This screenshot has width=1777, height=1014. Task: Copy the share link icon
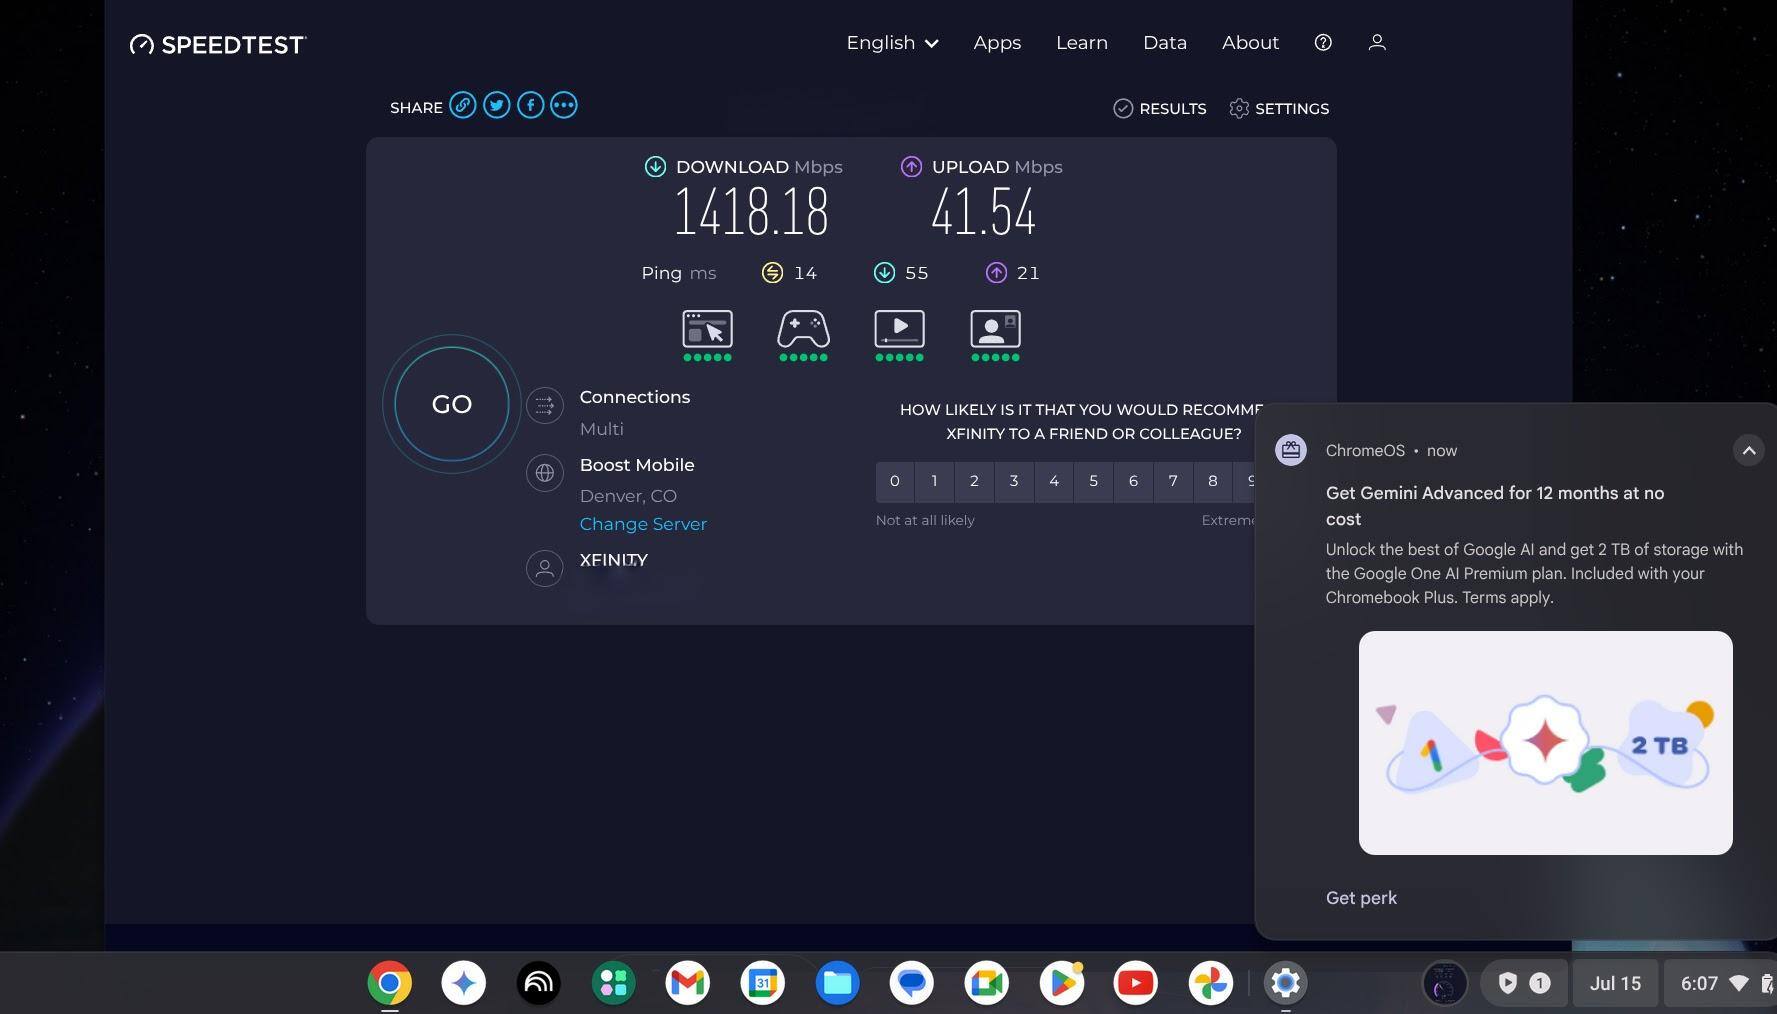462,105
